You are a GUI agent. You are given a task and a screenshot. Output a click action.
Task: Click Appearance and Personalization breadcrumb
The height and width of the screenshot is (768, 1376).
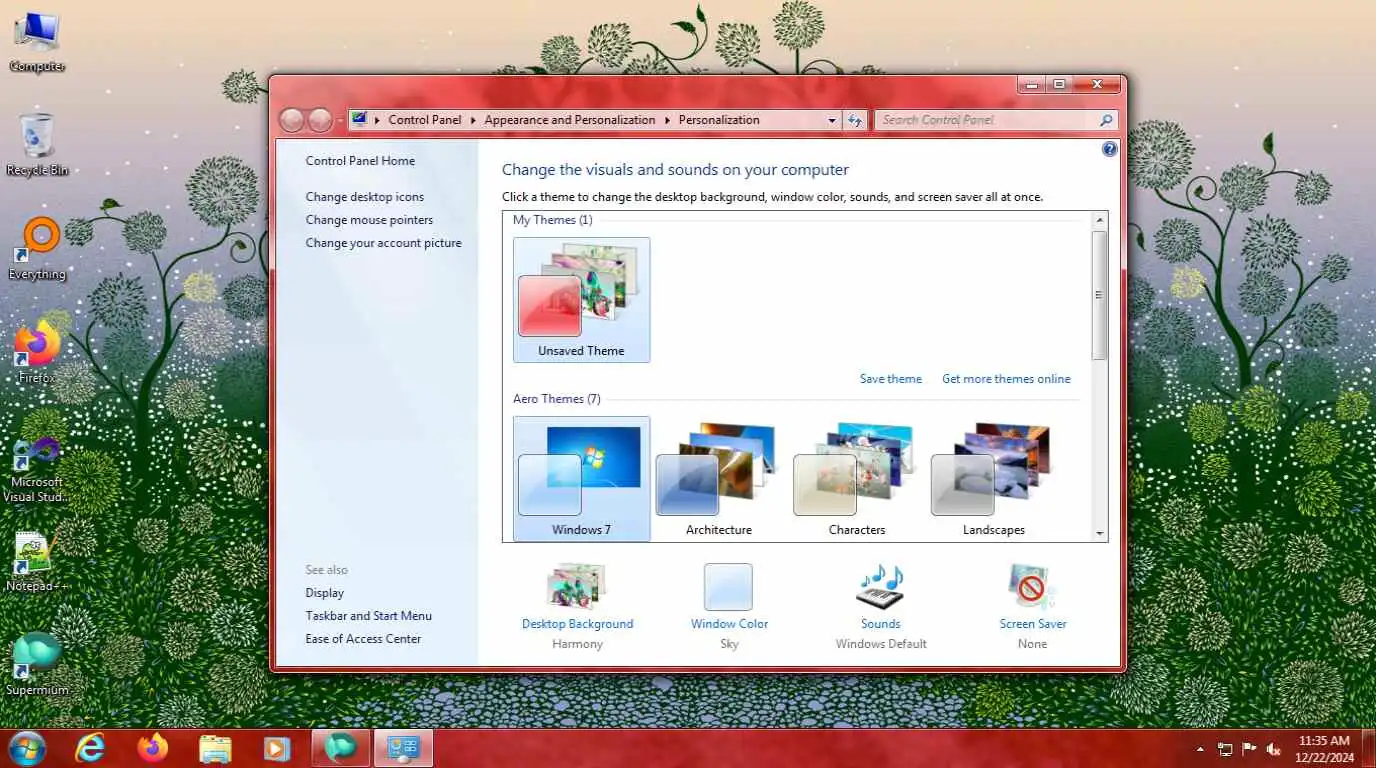tap(570, 120)
